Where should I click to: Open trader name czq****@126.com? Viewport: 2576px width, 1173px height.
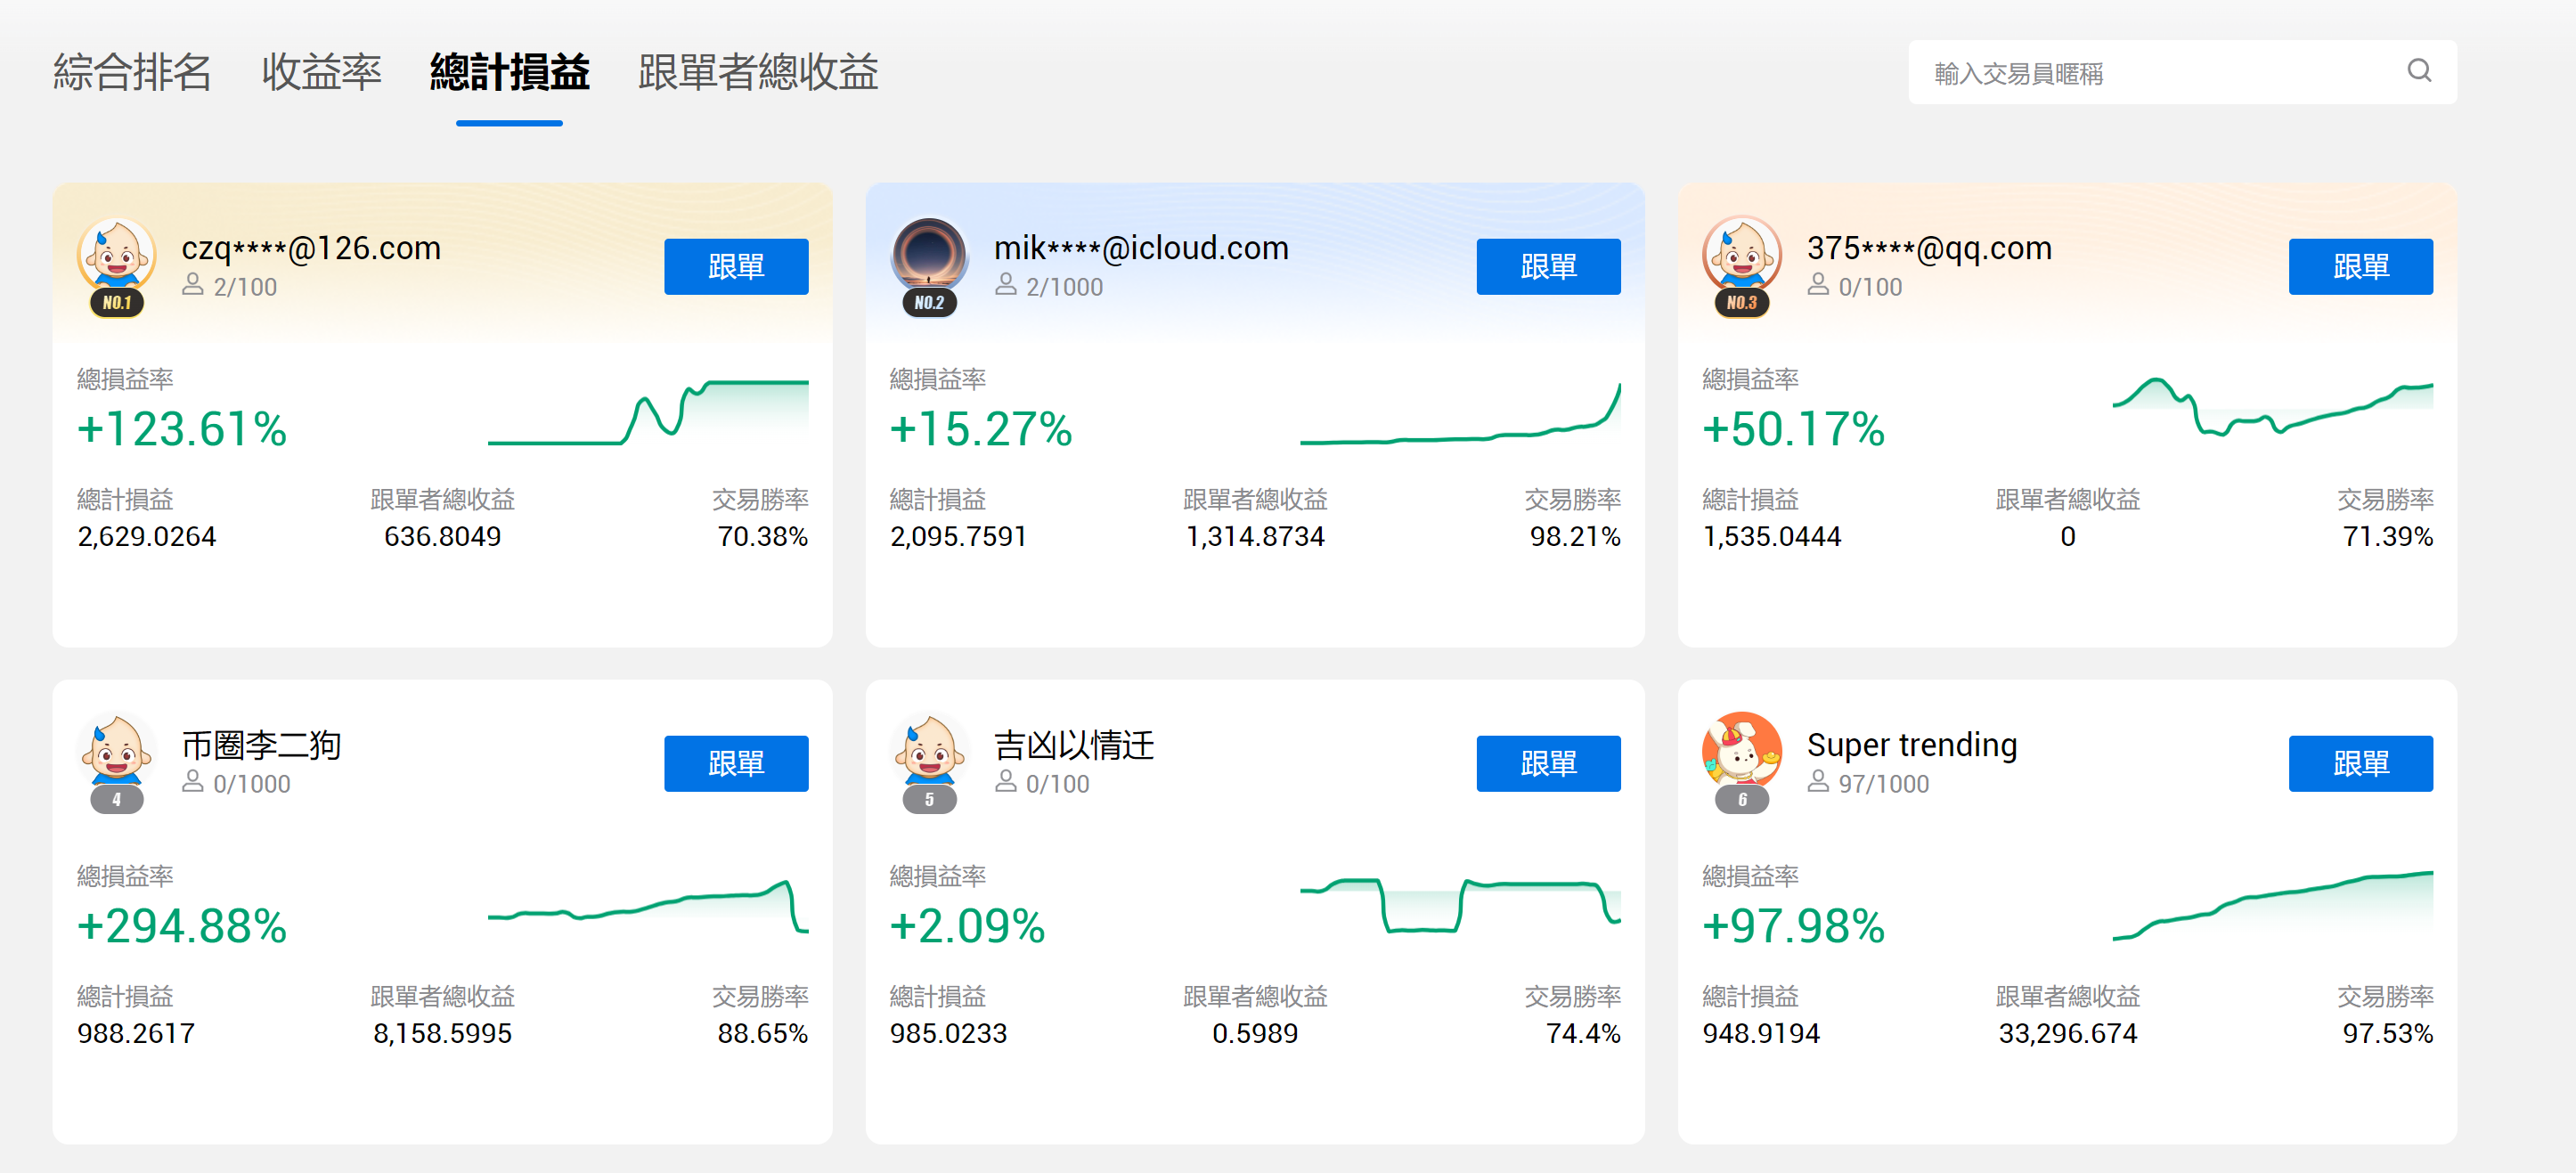point(311,248)
